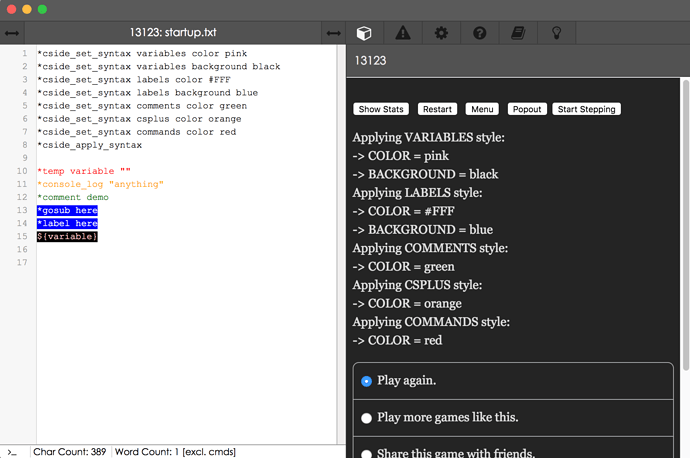690x458 pixels.
Task: Click the Popout button
Action: point(527,109)
